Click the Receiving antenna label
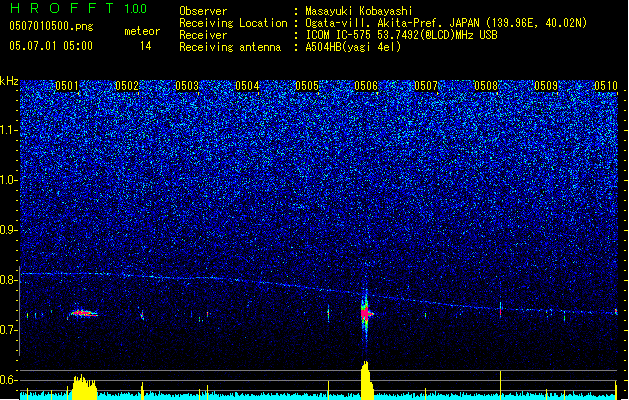The width and height of the screenshot is (629, 400). (230, 47)
